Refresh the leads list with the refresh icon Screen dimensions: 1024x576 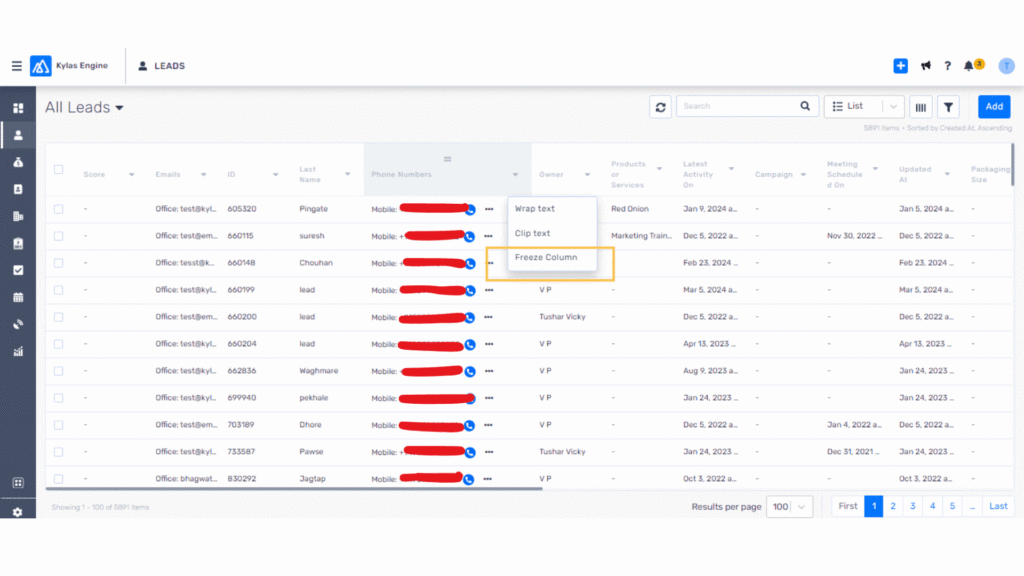click(x=660, y=106)
